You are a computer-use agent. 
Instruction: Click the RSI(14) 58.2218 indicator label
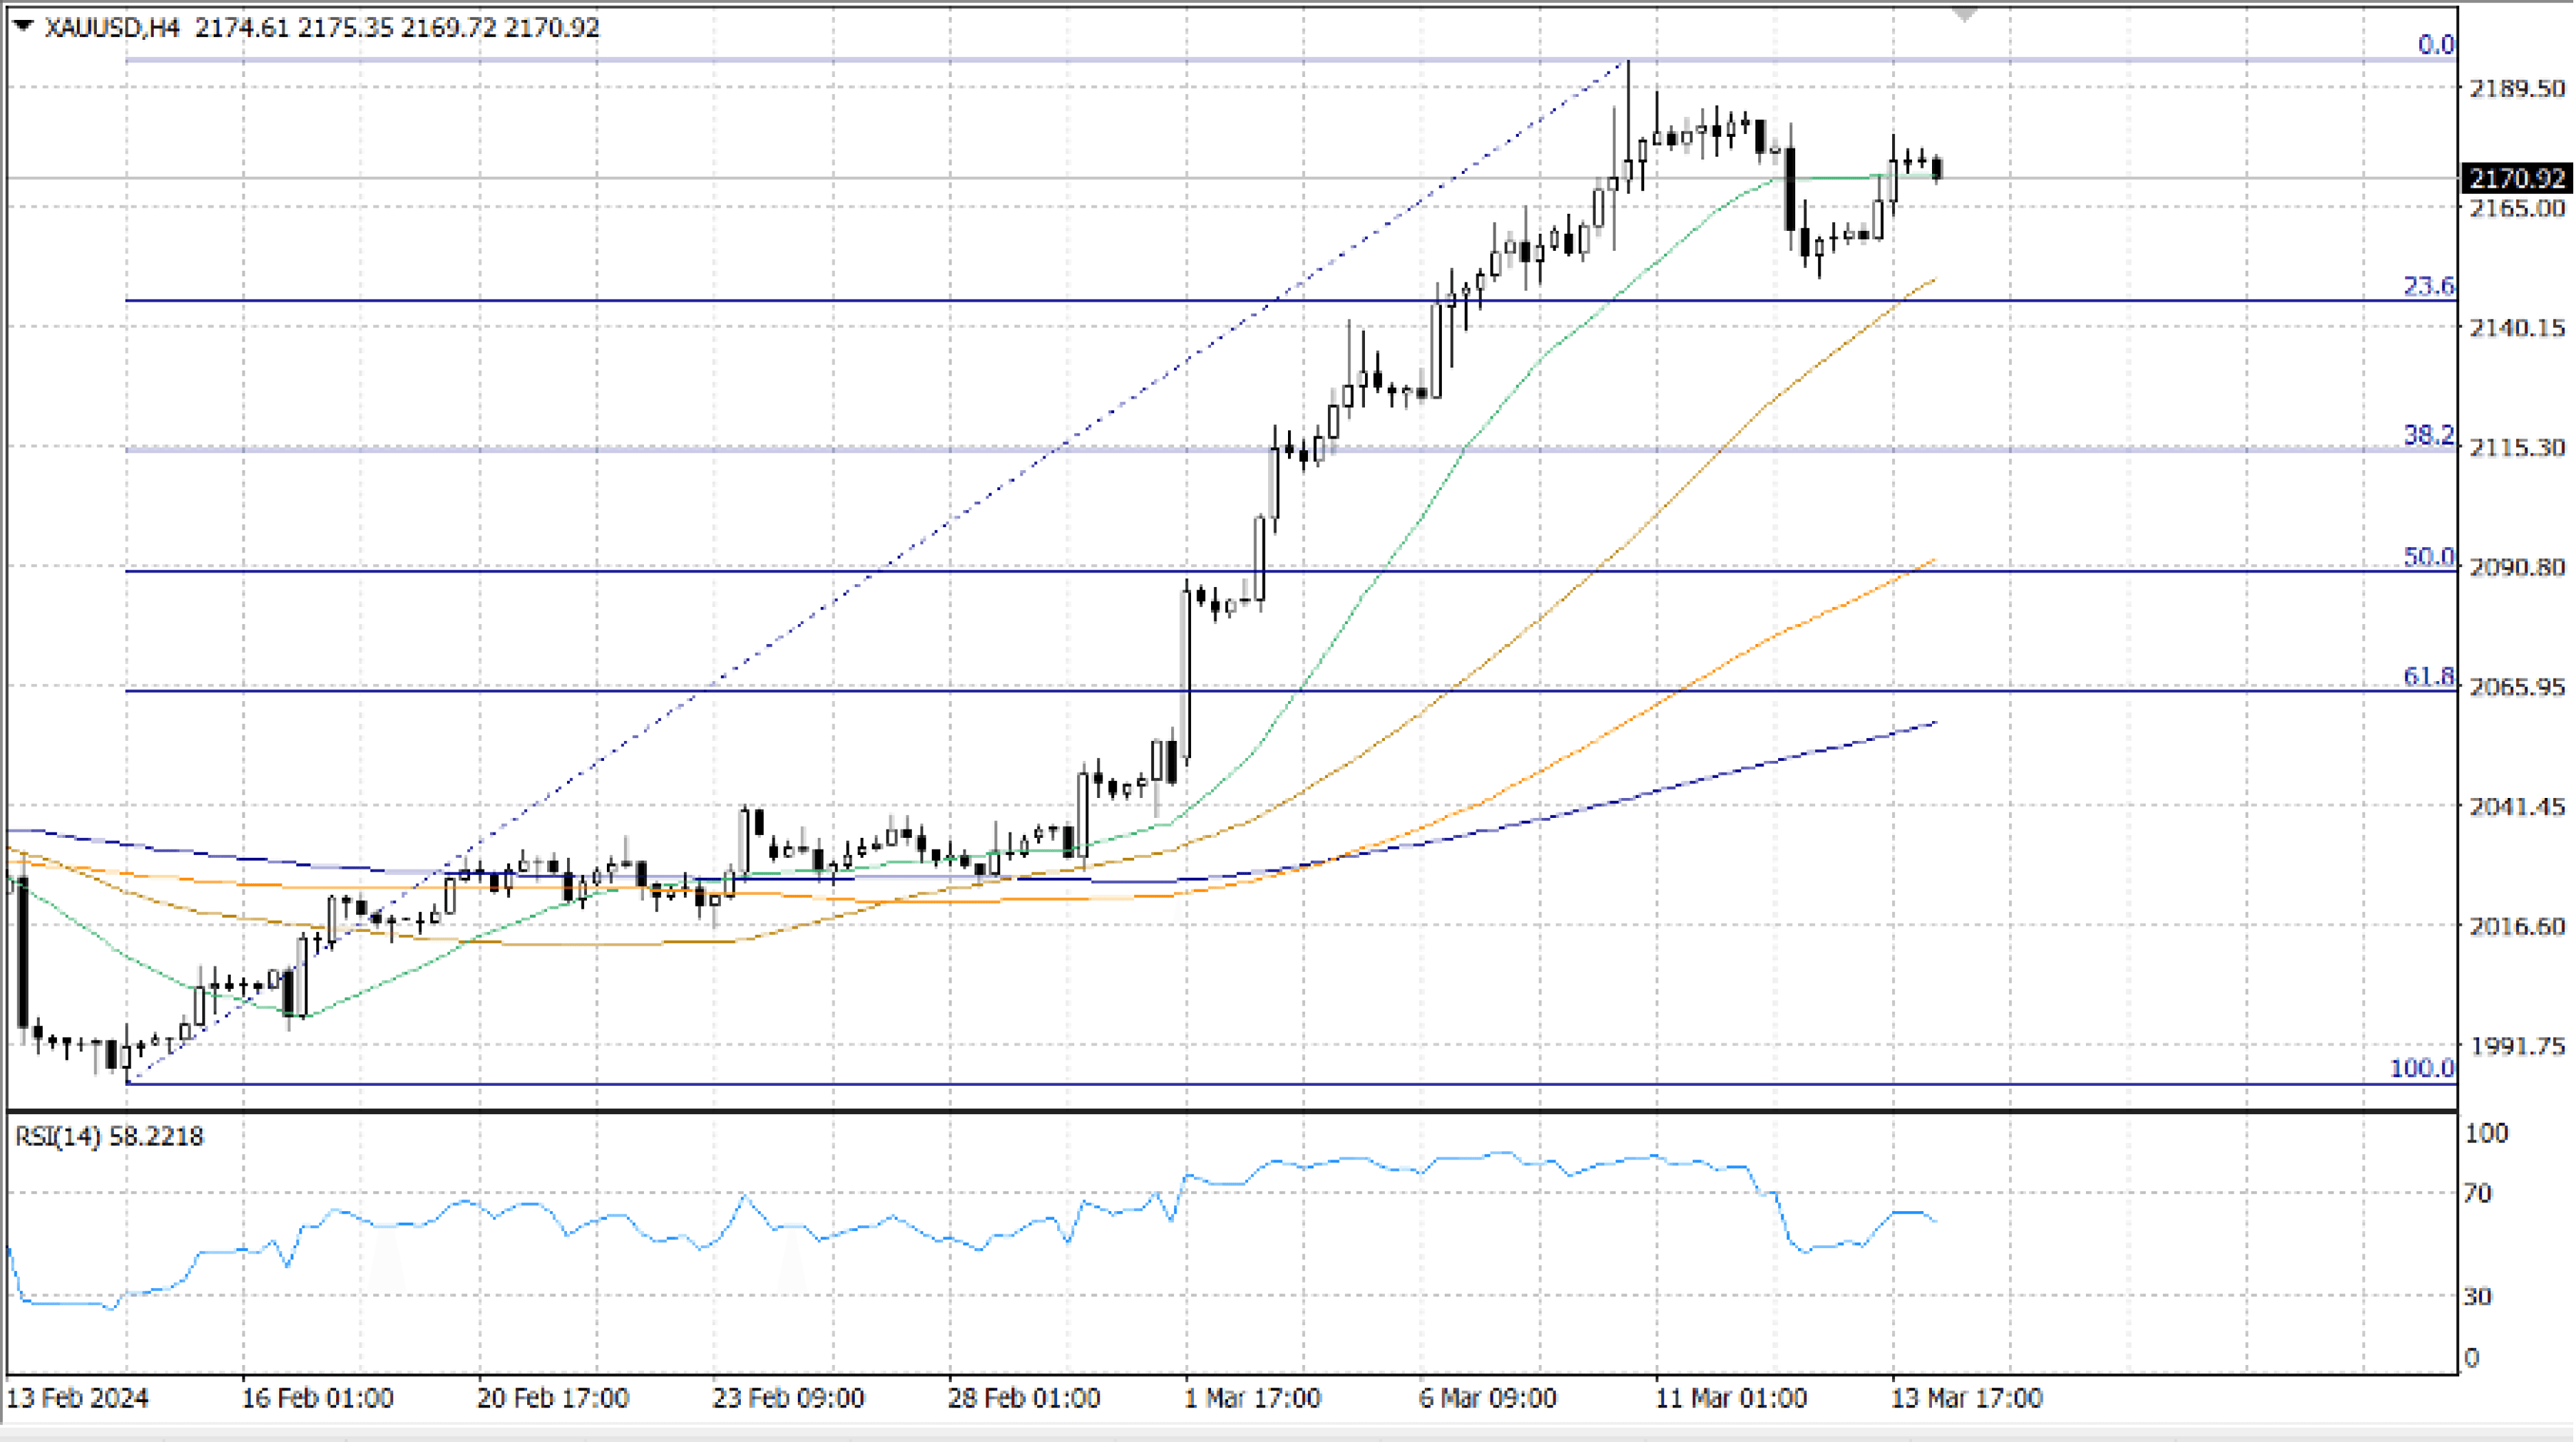click(x=109, y=1136)
